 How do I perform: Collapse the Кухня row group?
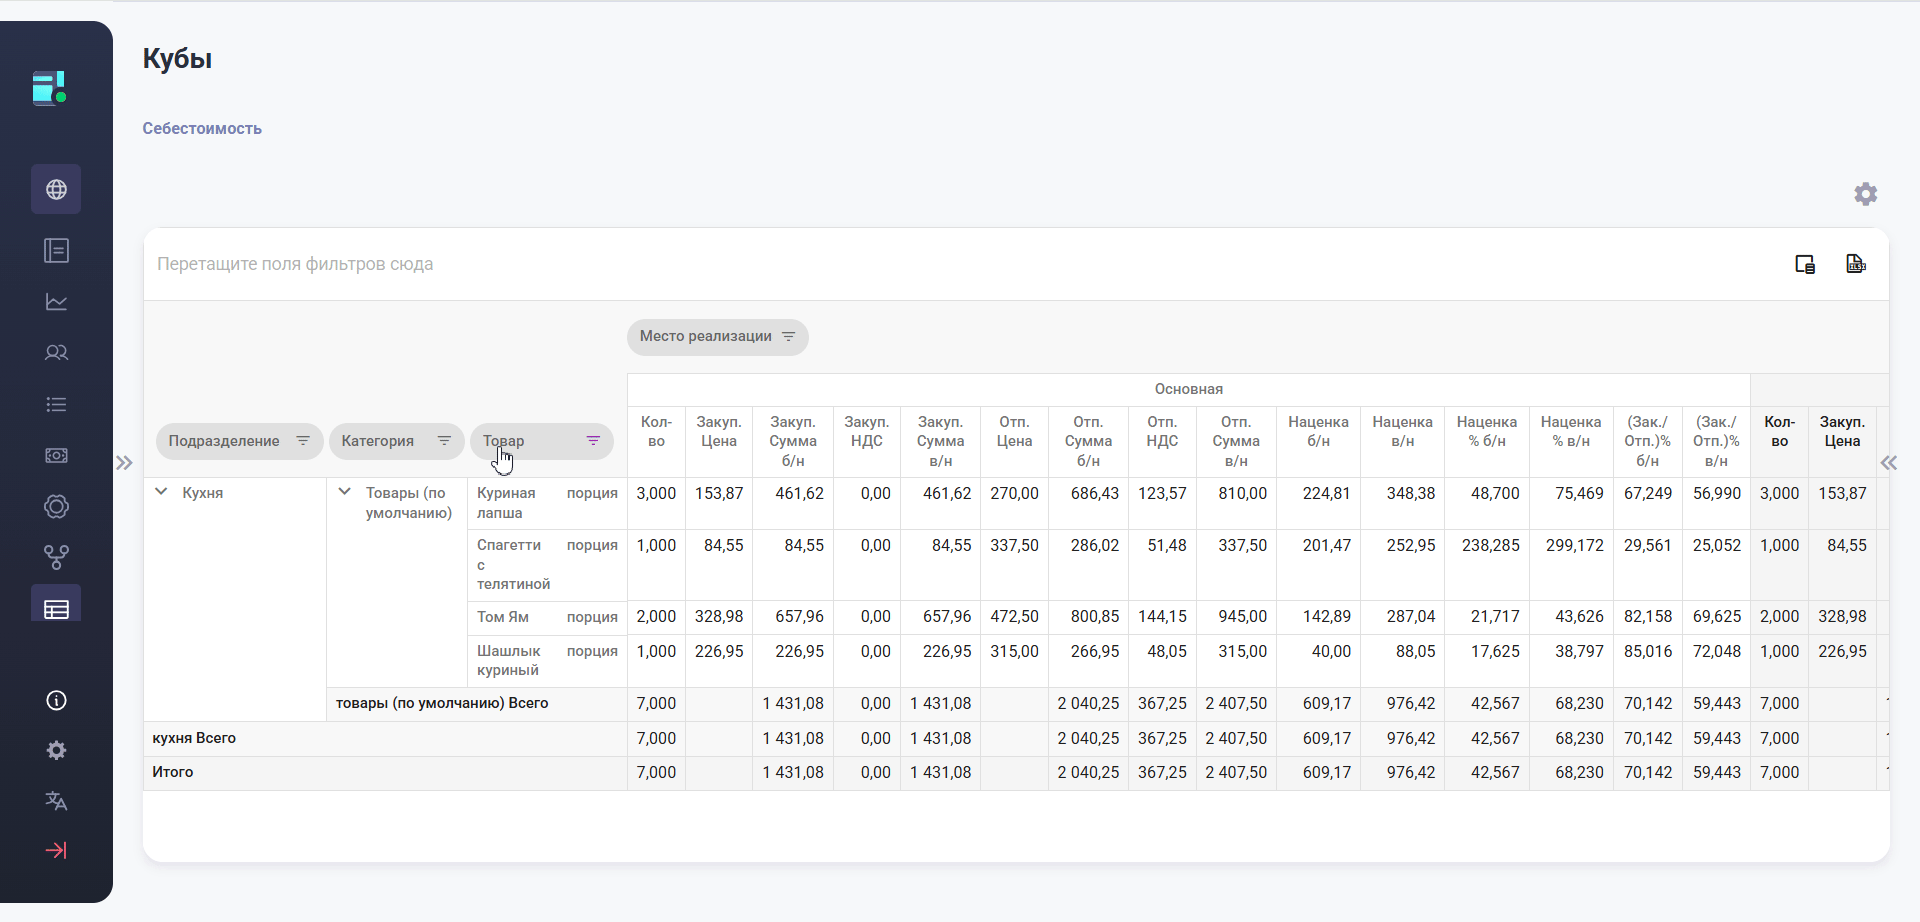[x=161, y=492]
